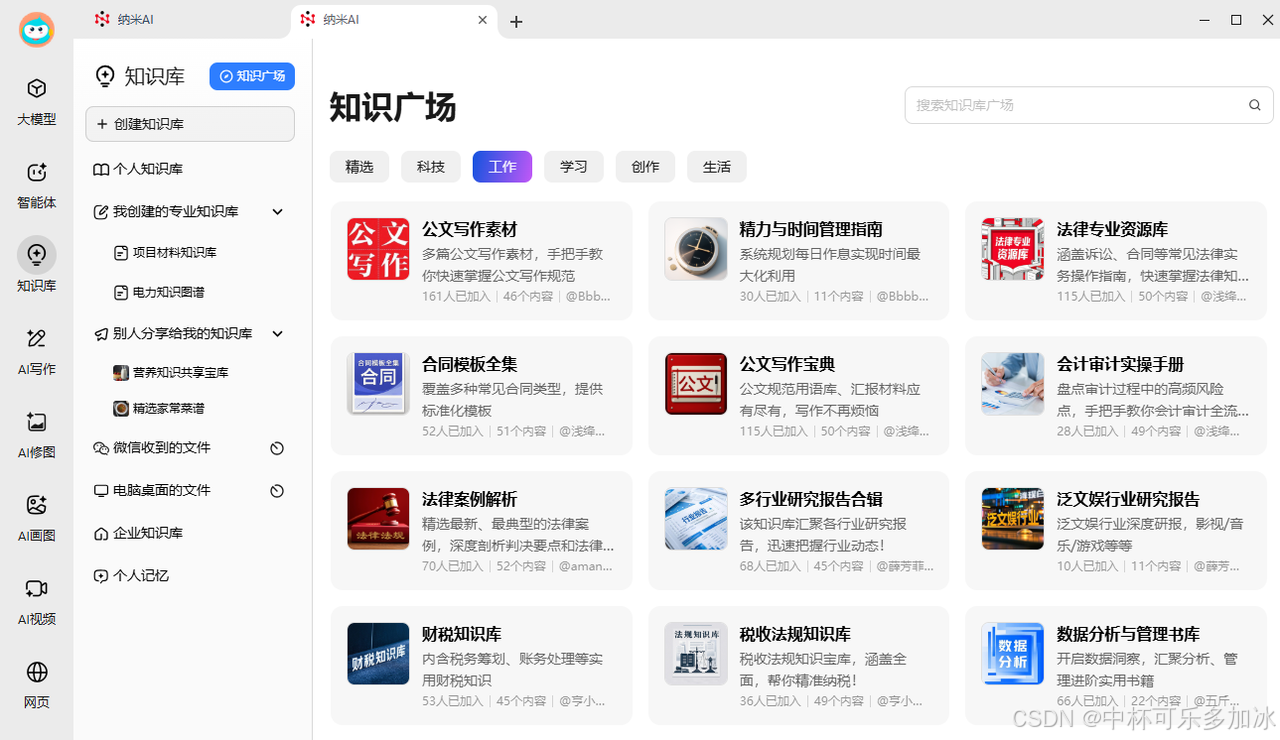1280x740 pixels.
Task: Select the 工作 category tab
Action: click(x=502, y=167)
